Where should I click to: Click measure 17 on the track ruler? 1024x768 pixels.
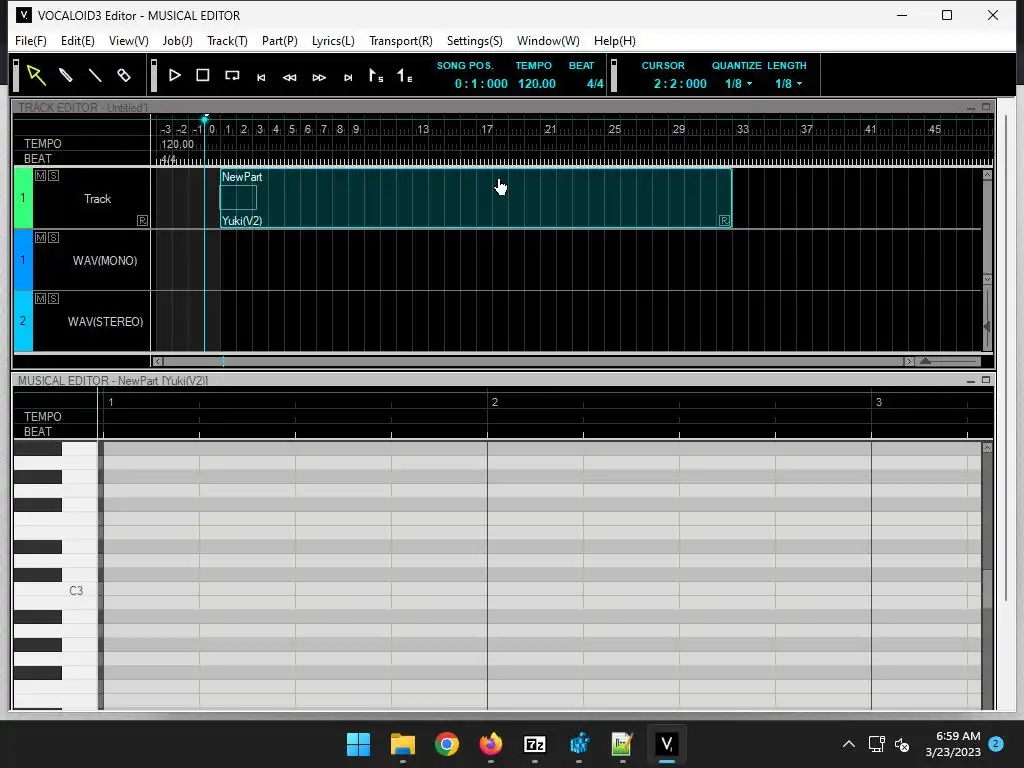[487, 129]
